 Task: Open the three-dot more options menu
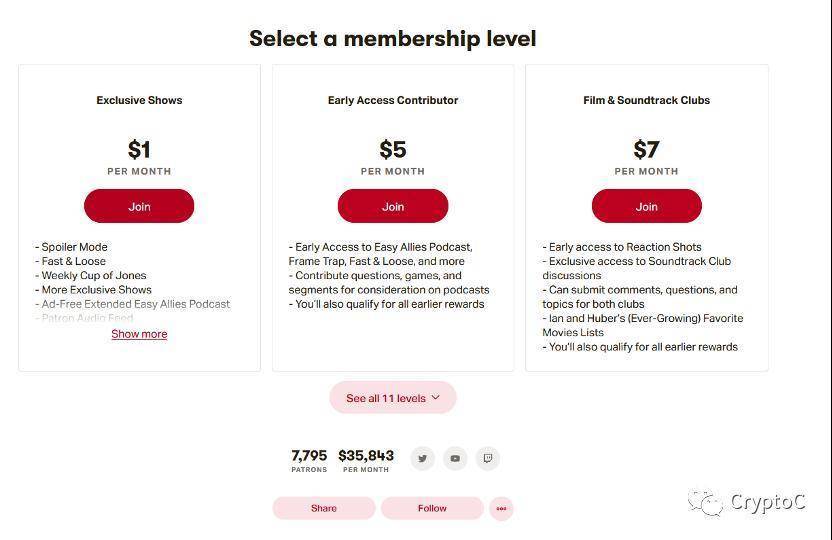coord(501,508)
